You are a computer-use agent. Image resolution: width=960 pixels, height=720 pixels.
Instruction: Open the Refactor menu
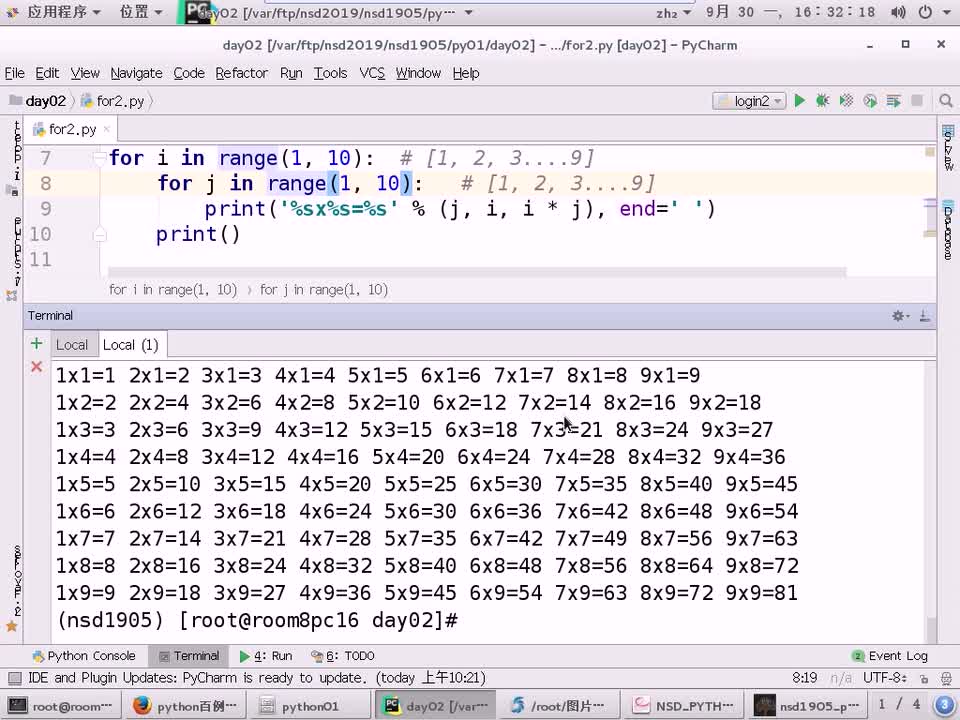tap(242, 73)
